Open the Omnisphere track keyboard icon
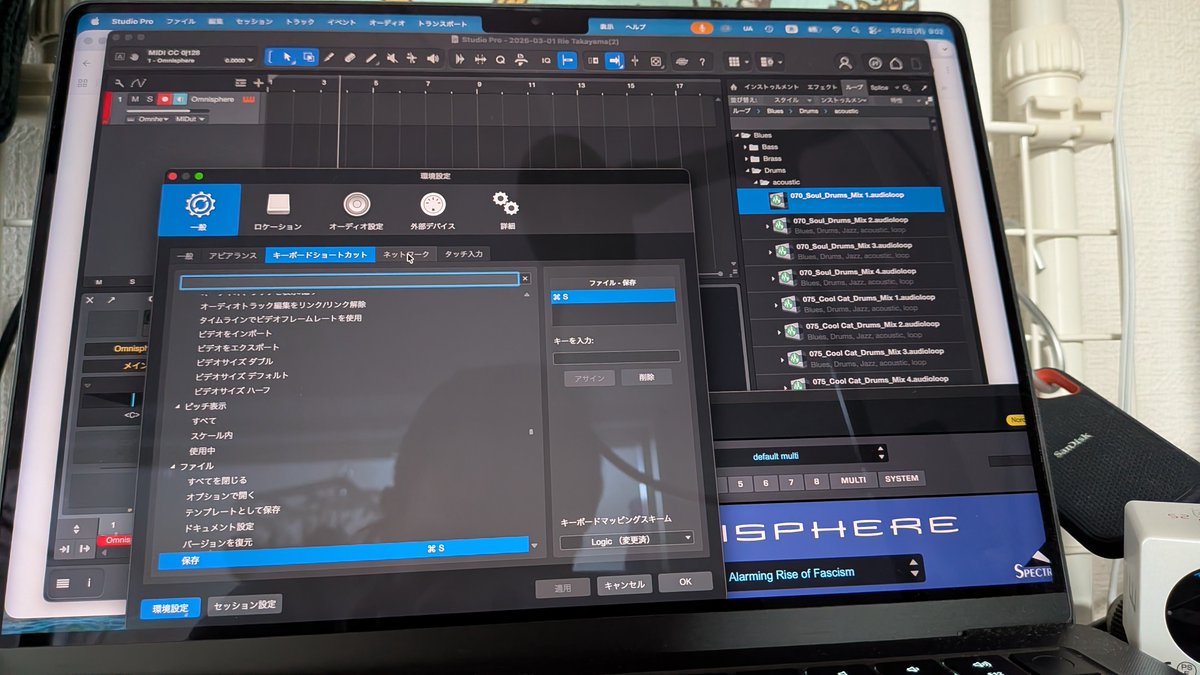The width and height of the screenshot is (1200, 675). click(x=247, y=99)
